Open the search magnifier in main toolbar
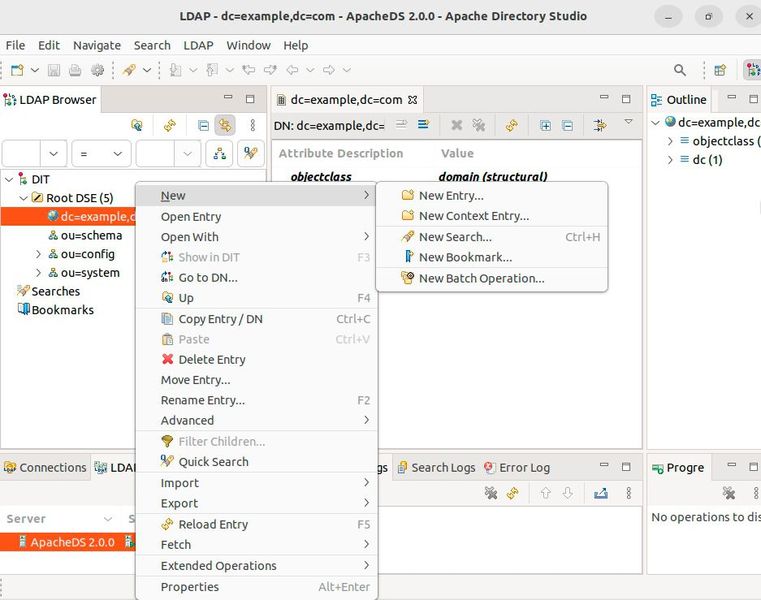Screen dimensions: 761x600 (x=680, y=70)
